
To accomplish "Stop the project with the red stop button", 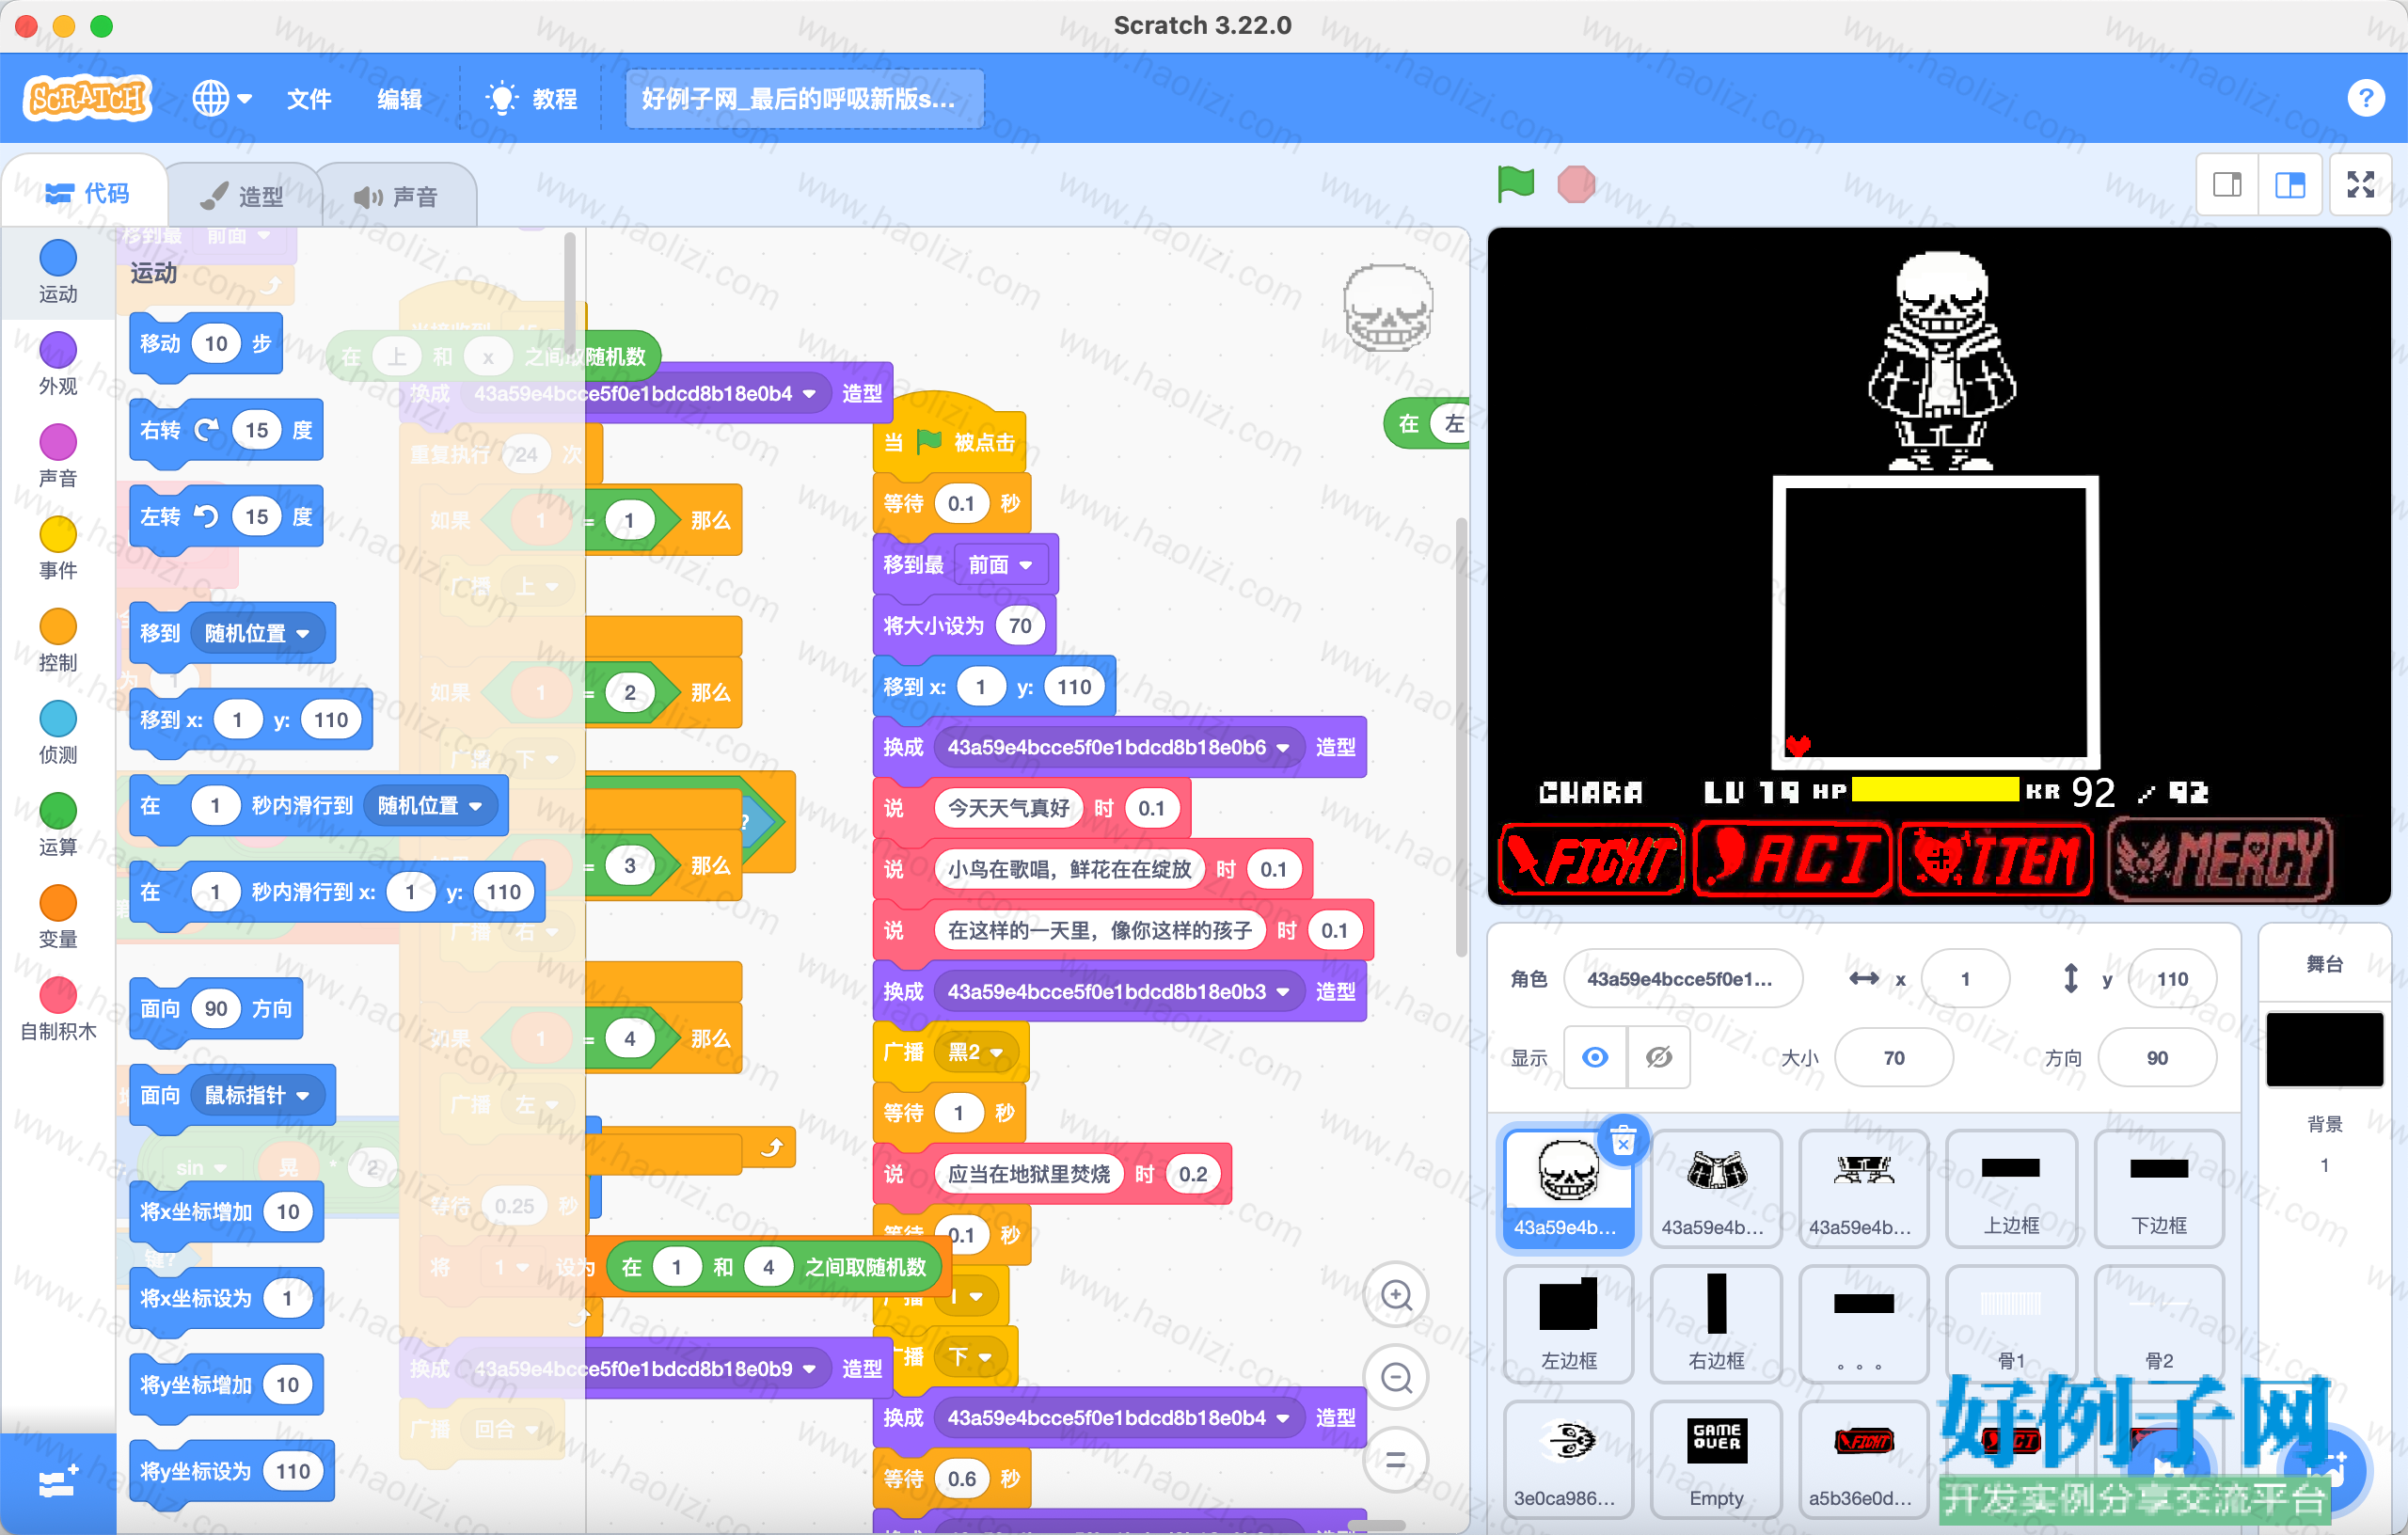I will point(1576,184).
